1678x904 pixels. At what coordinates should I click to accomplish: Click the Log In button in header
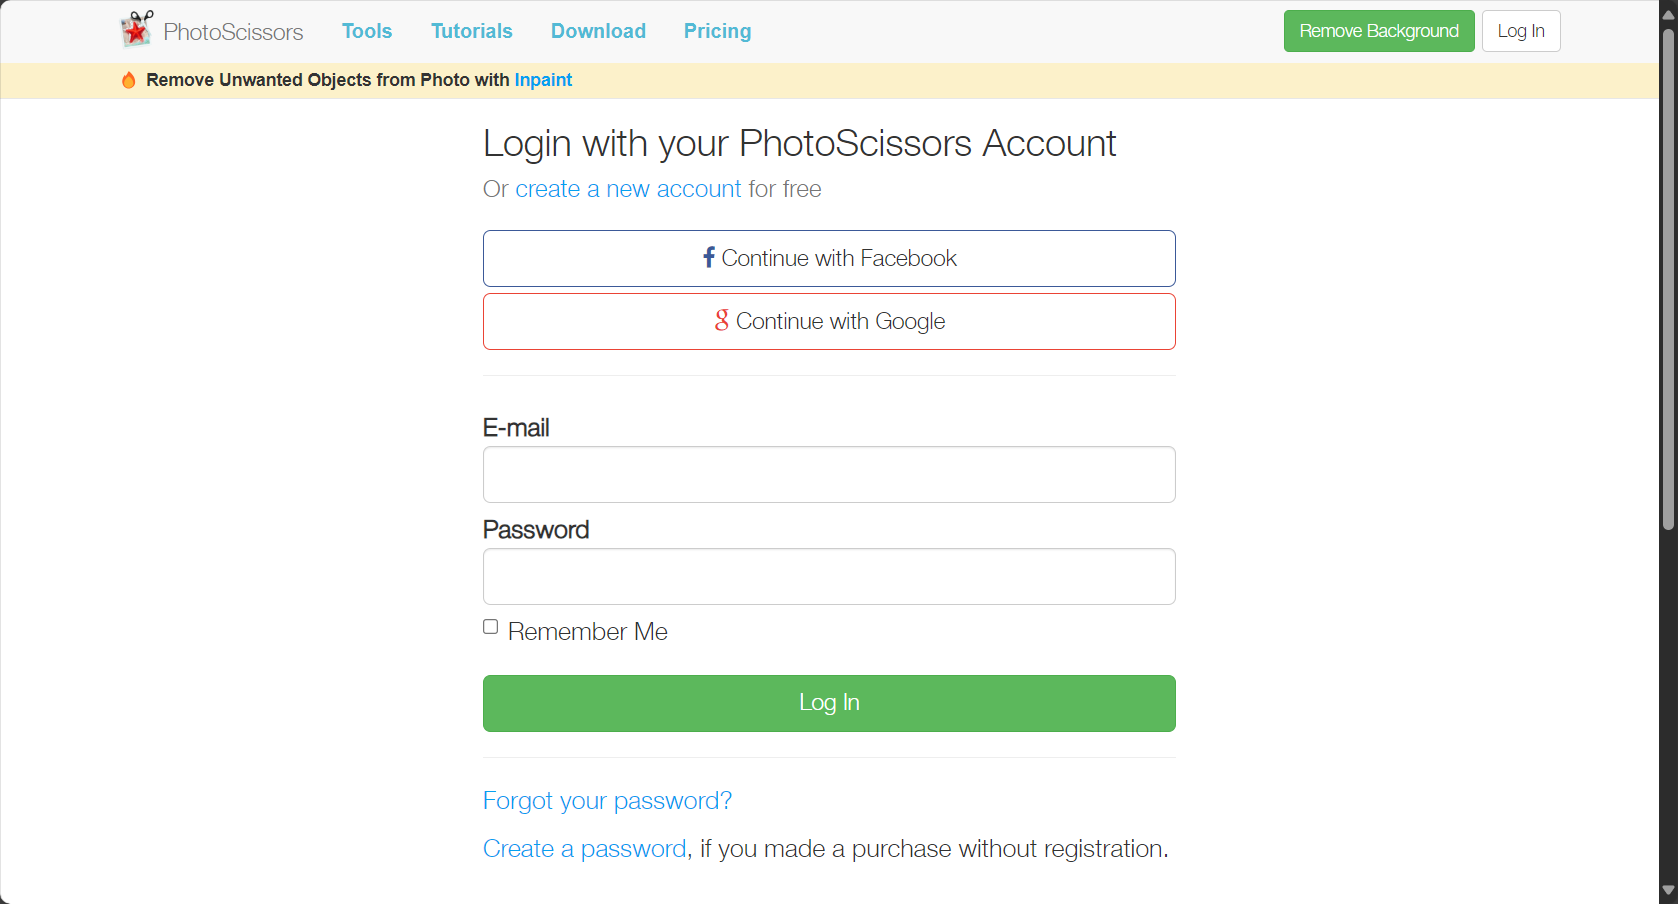(1521, 31)
